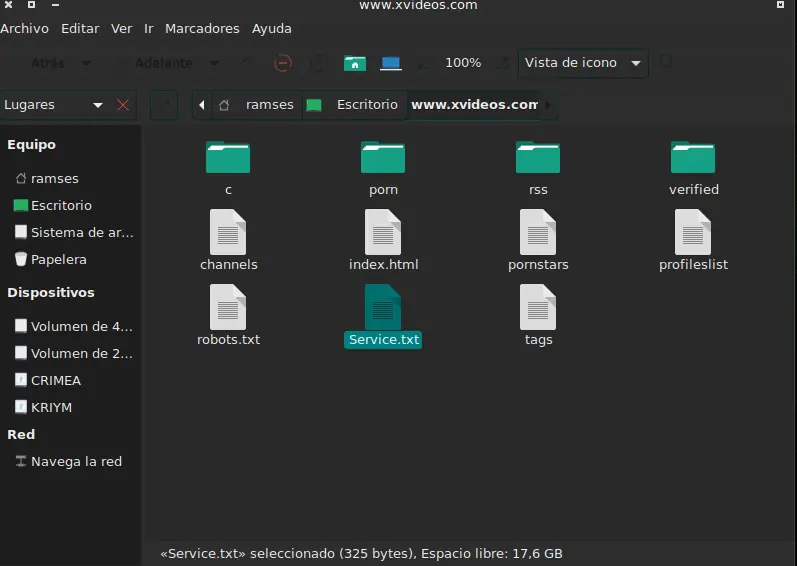Toggle the location text entry button
Image resolution: width=797 pixels, height=566 pixels.
coord(164,105)
